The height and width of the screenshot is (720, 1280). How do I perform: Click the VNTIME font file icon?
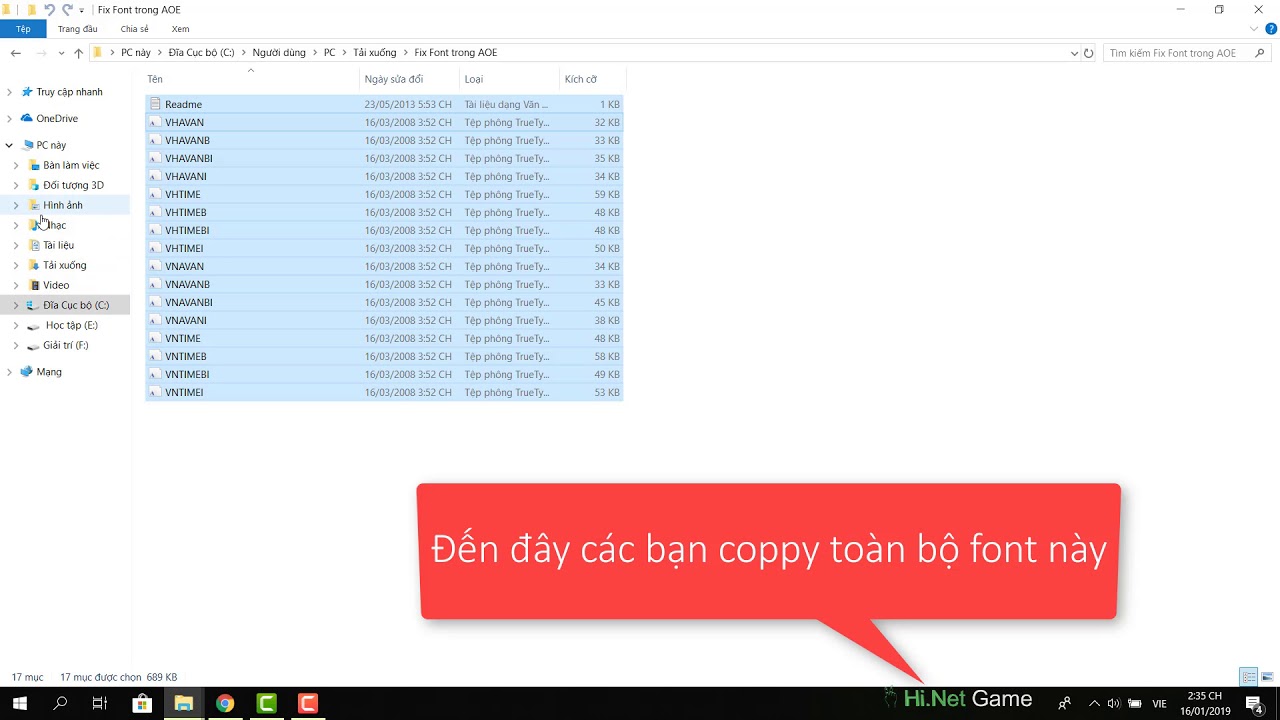155,338
